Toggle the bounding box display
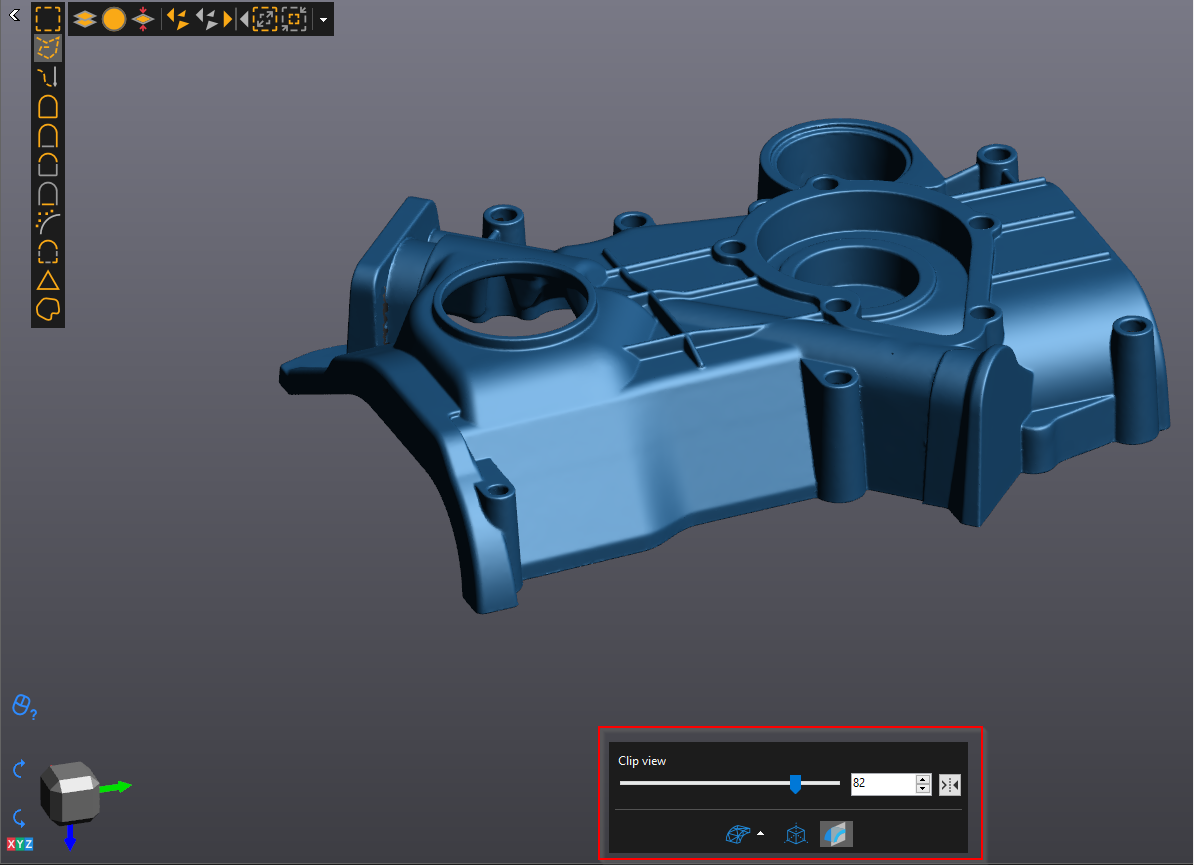The height and width of the screenshot is (865, 1194). click(795, 834)
